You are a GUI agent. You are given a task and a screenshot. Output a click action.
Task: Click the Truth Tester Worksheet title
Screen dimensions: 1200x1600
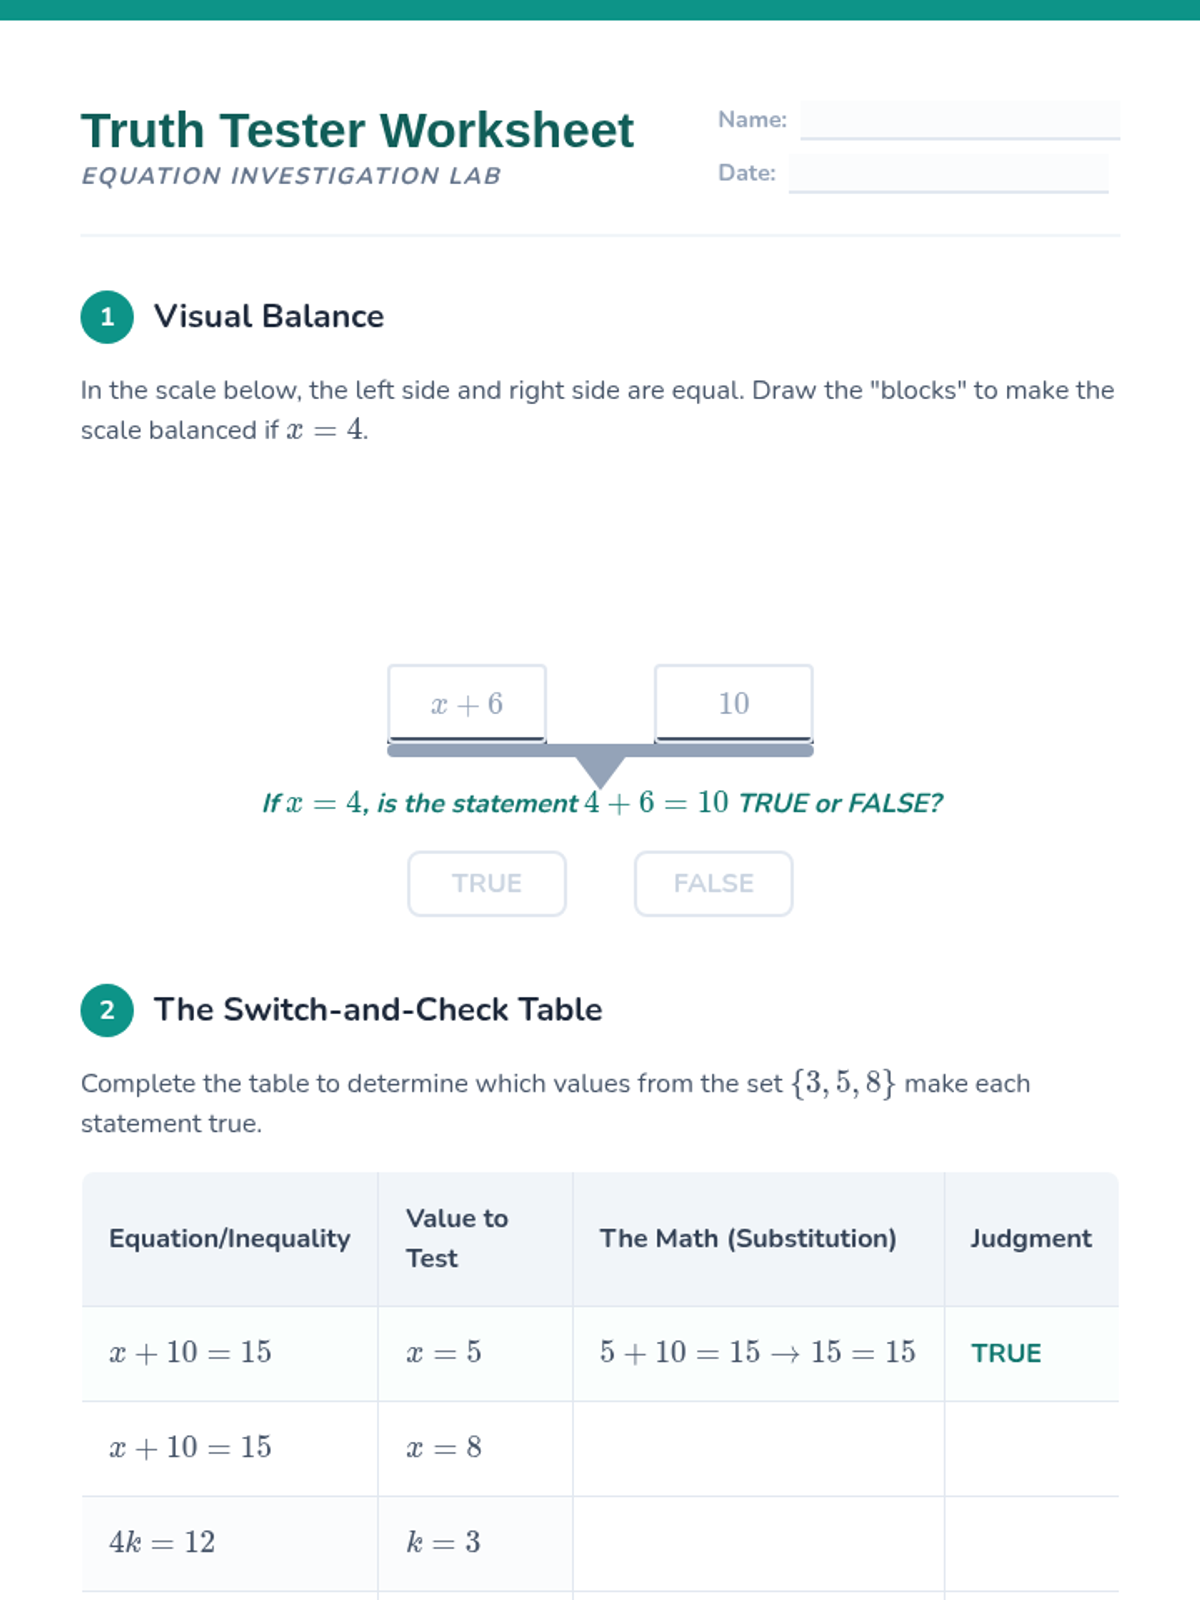[x=357, y=131]
